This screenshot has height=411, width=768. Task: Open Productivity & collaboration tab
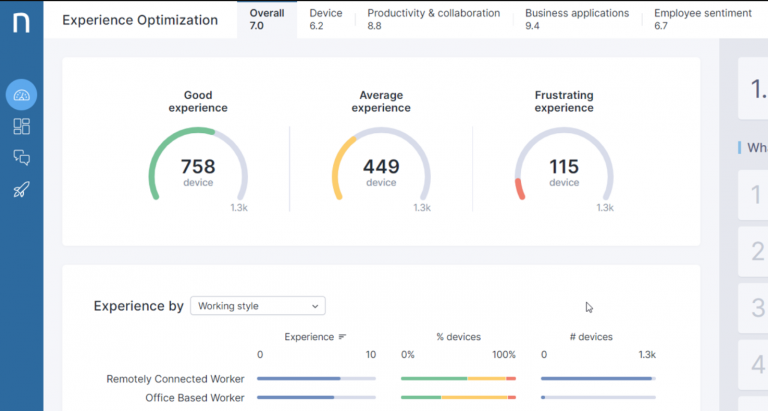pyautogui.click(x=433, y=20)
